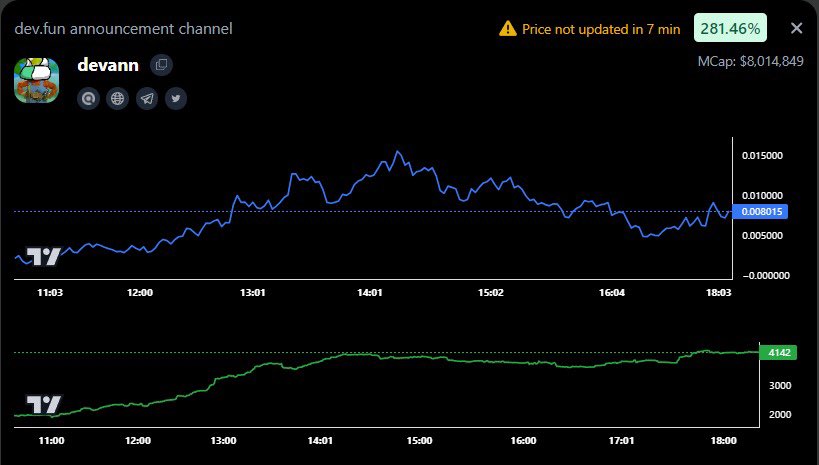Click the 13:01 time label on price chart
This screenshot has width=819, height=465.
(253, 293)
